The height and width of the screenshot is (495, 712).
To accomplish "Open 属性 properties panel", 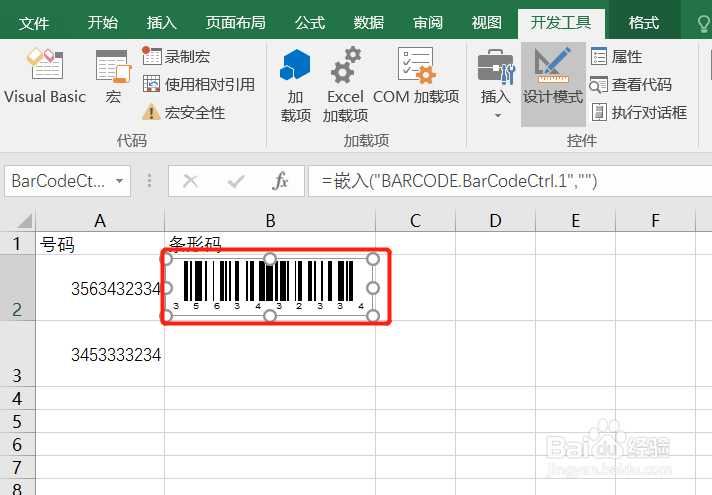I will coord(617,57).
